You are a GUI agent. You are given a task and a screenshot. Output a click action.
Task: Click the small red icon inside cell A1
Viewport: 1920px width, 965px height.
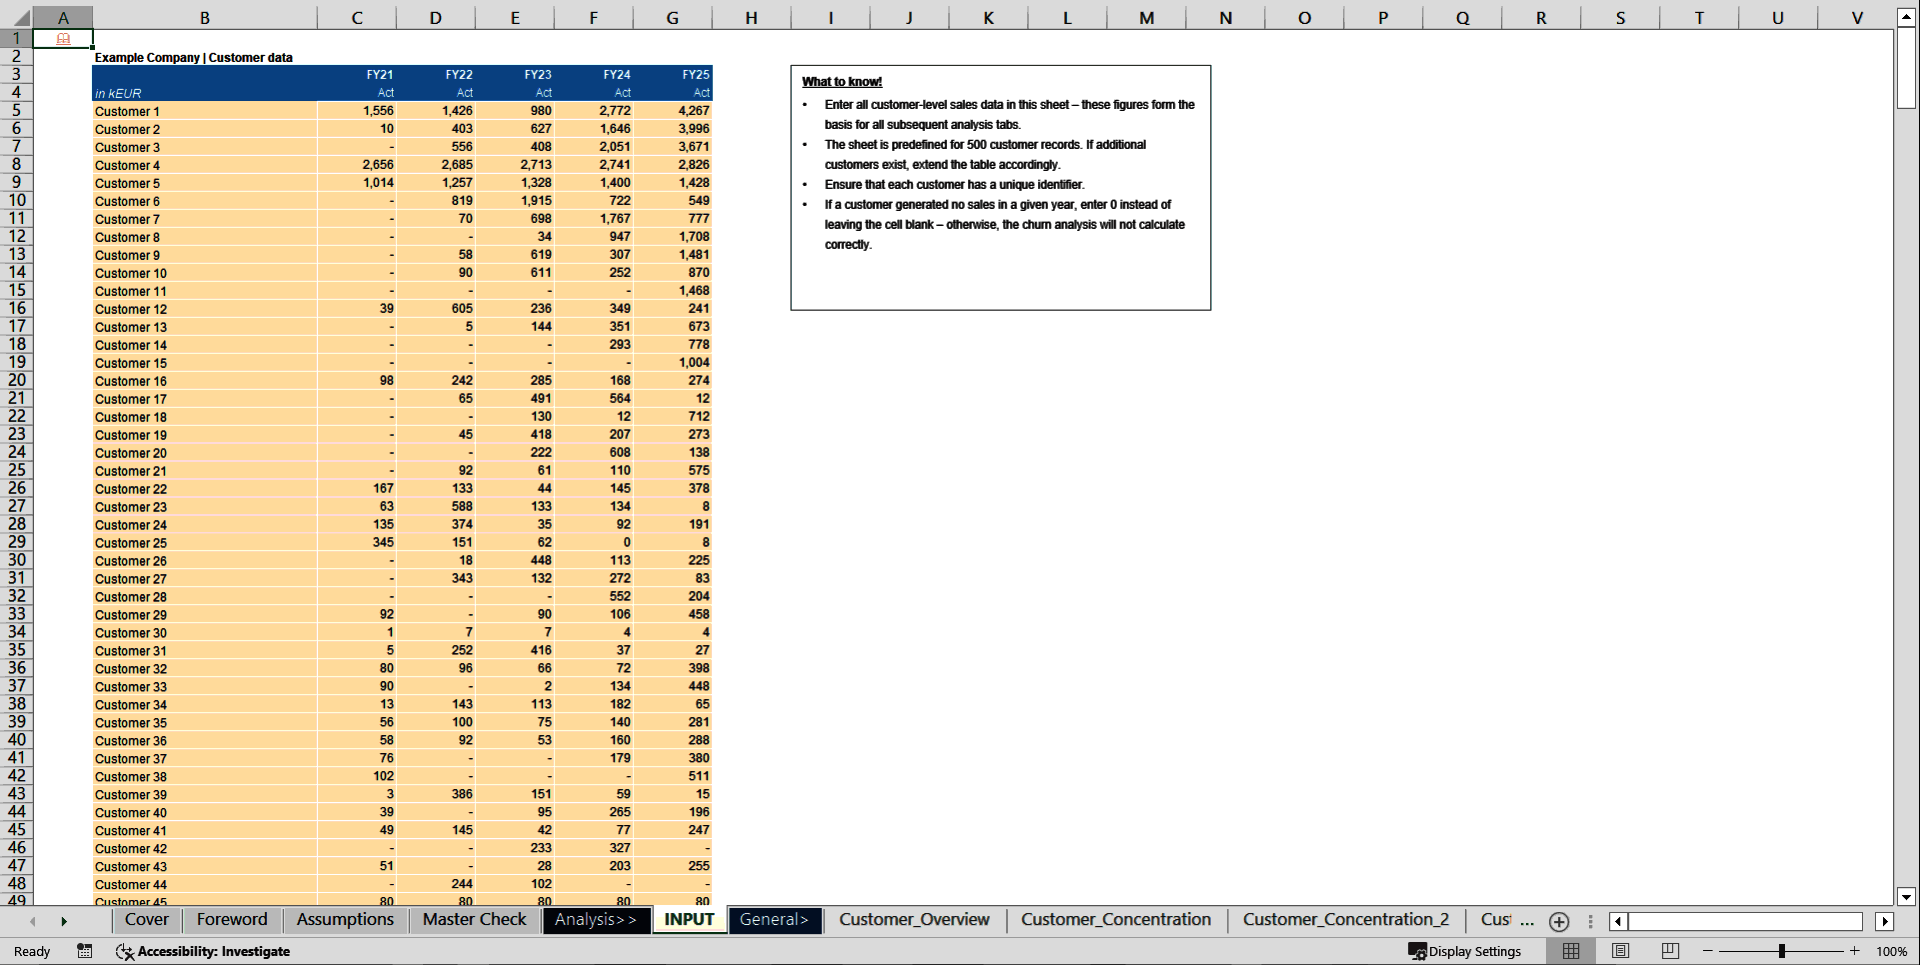pos(64,39)
